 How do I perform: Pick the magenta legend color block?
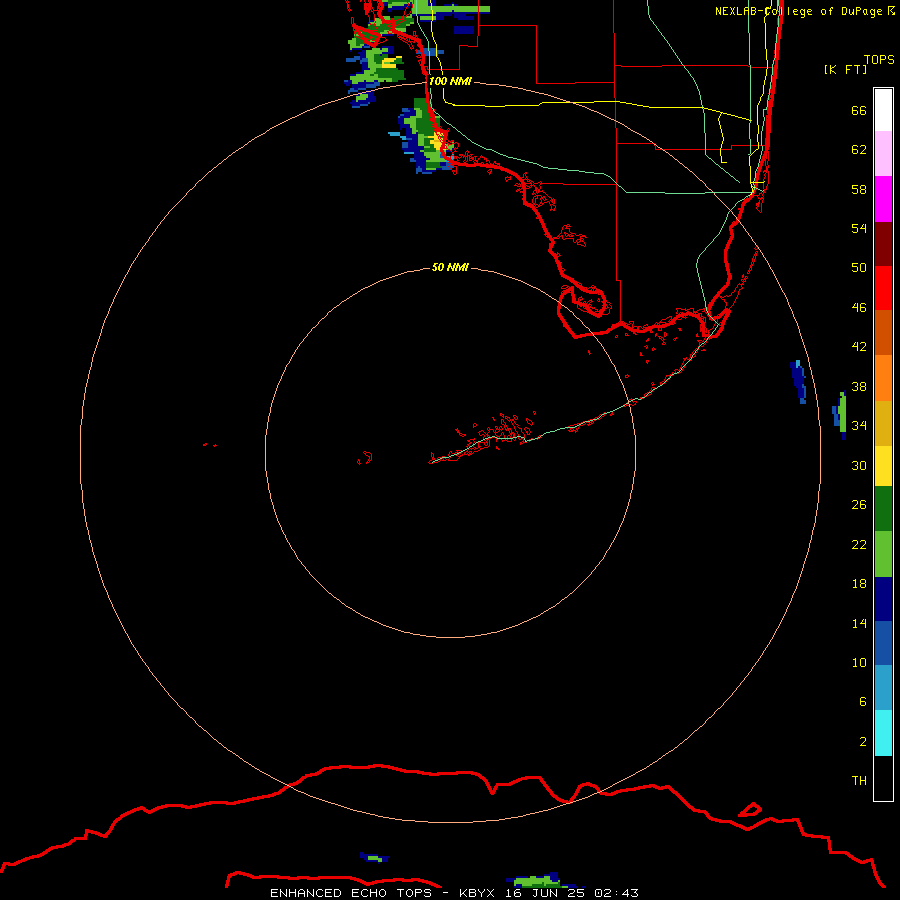coord(883,199)
